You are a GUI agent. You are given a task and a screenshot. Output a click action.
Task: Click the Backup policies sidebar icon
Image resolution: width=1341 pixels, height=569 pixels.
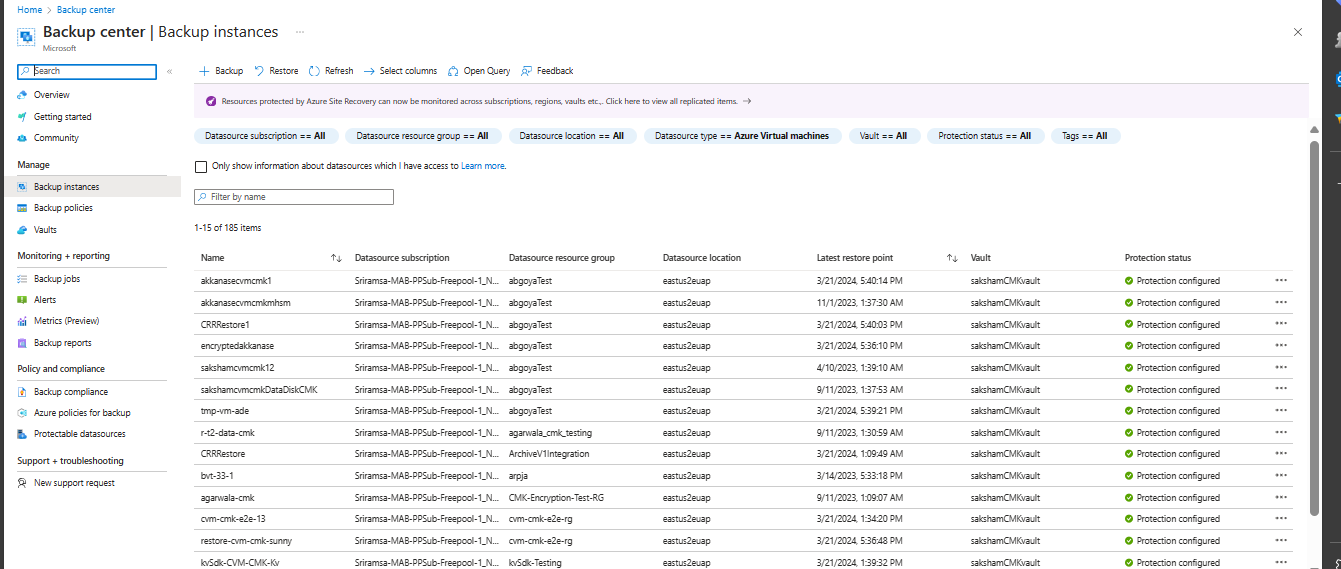coord(22,208)
